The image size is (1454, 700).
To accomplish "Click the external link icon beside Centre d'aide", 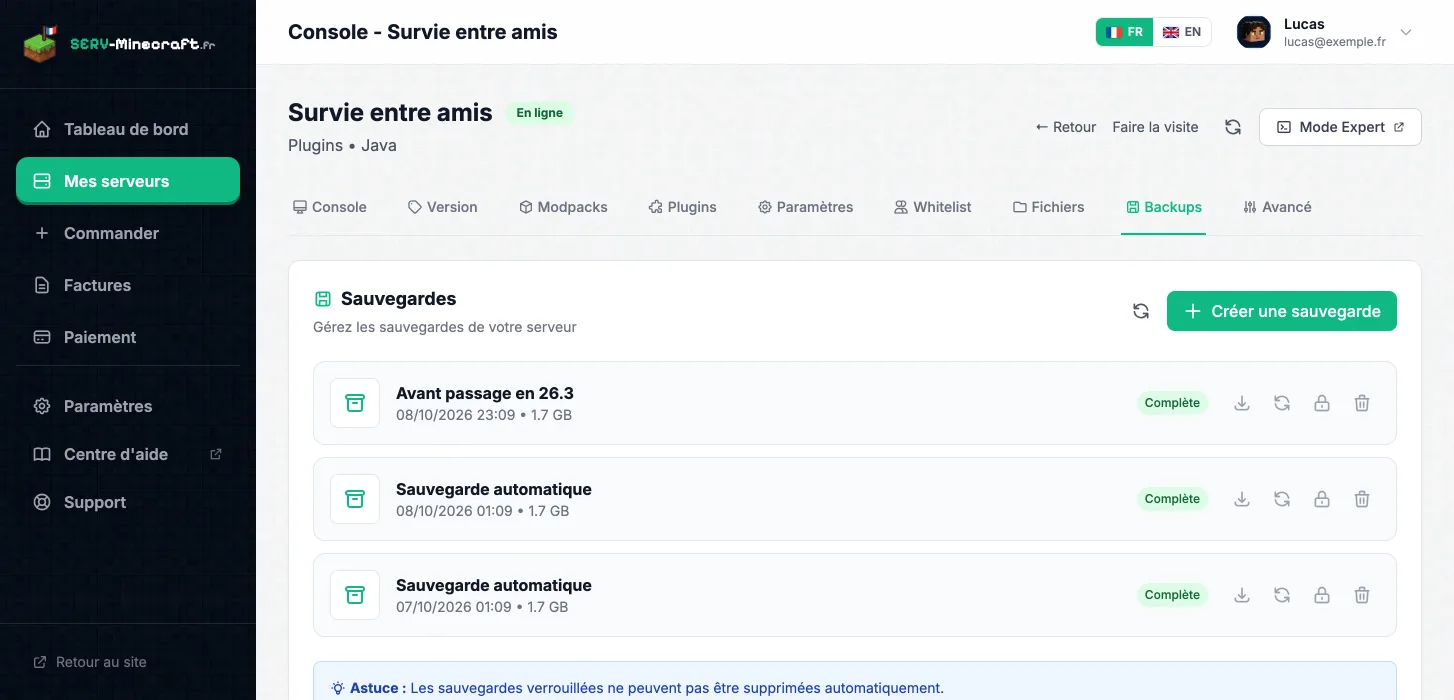I will click(215, 454).
